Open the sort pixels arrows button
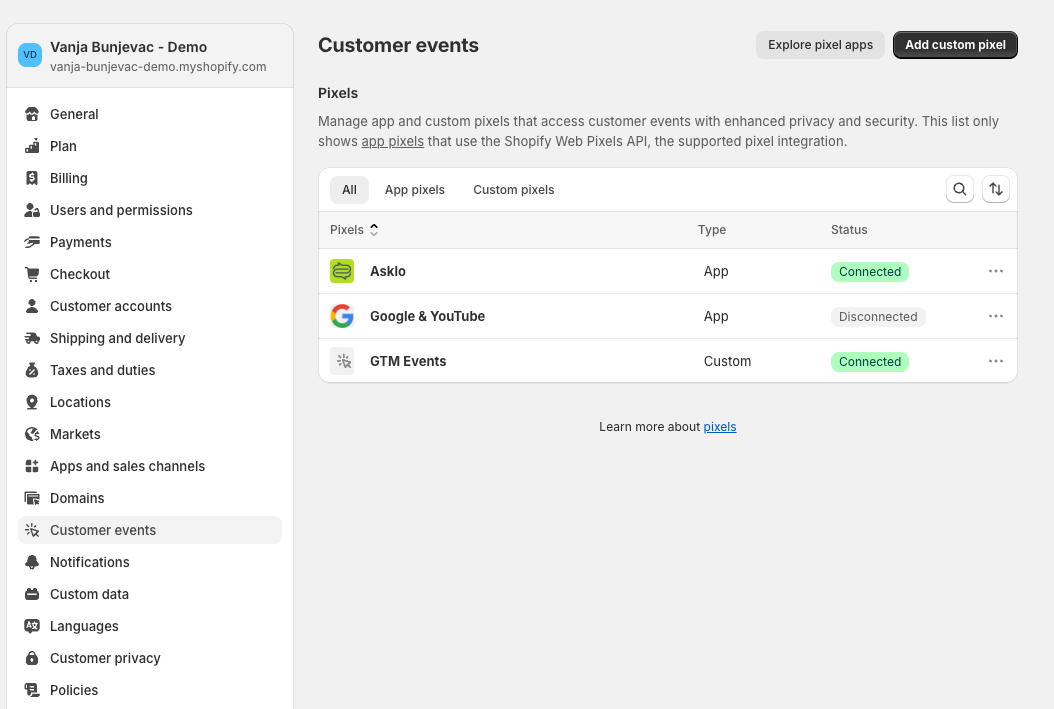This screenshot has width=1054, height=709. (x=995, y=189)
